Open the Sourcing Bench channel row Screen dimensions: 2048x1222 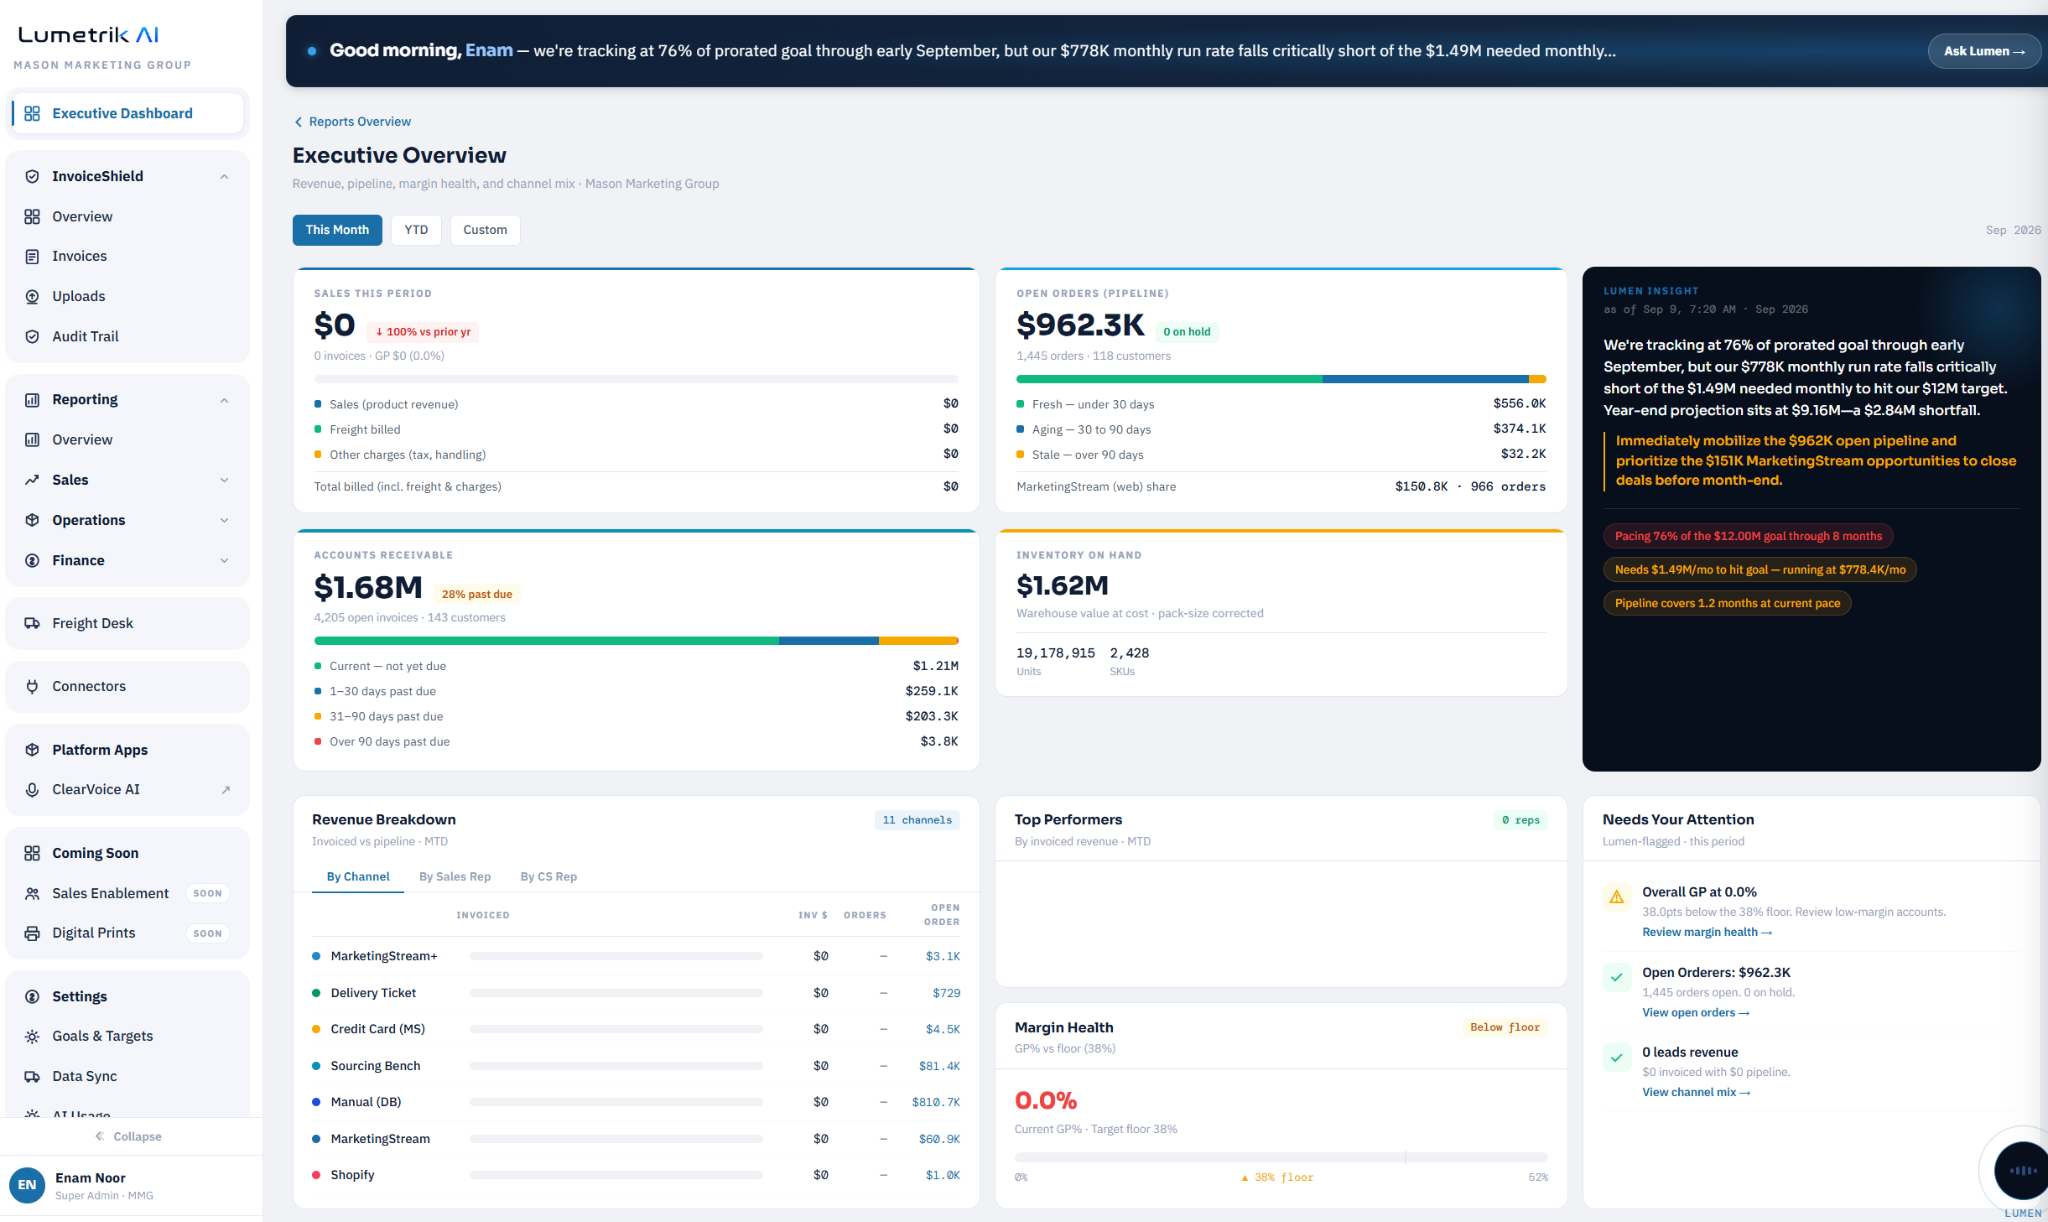[x=636, y=1066]
